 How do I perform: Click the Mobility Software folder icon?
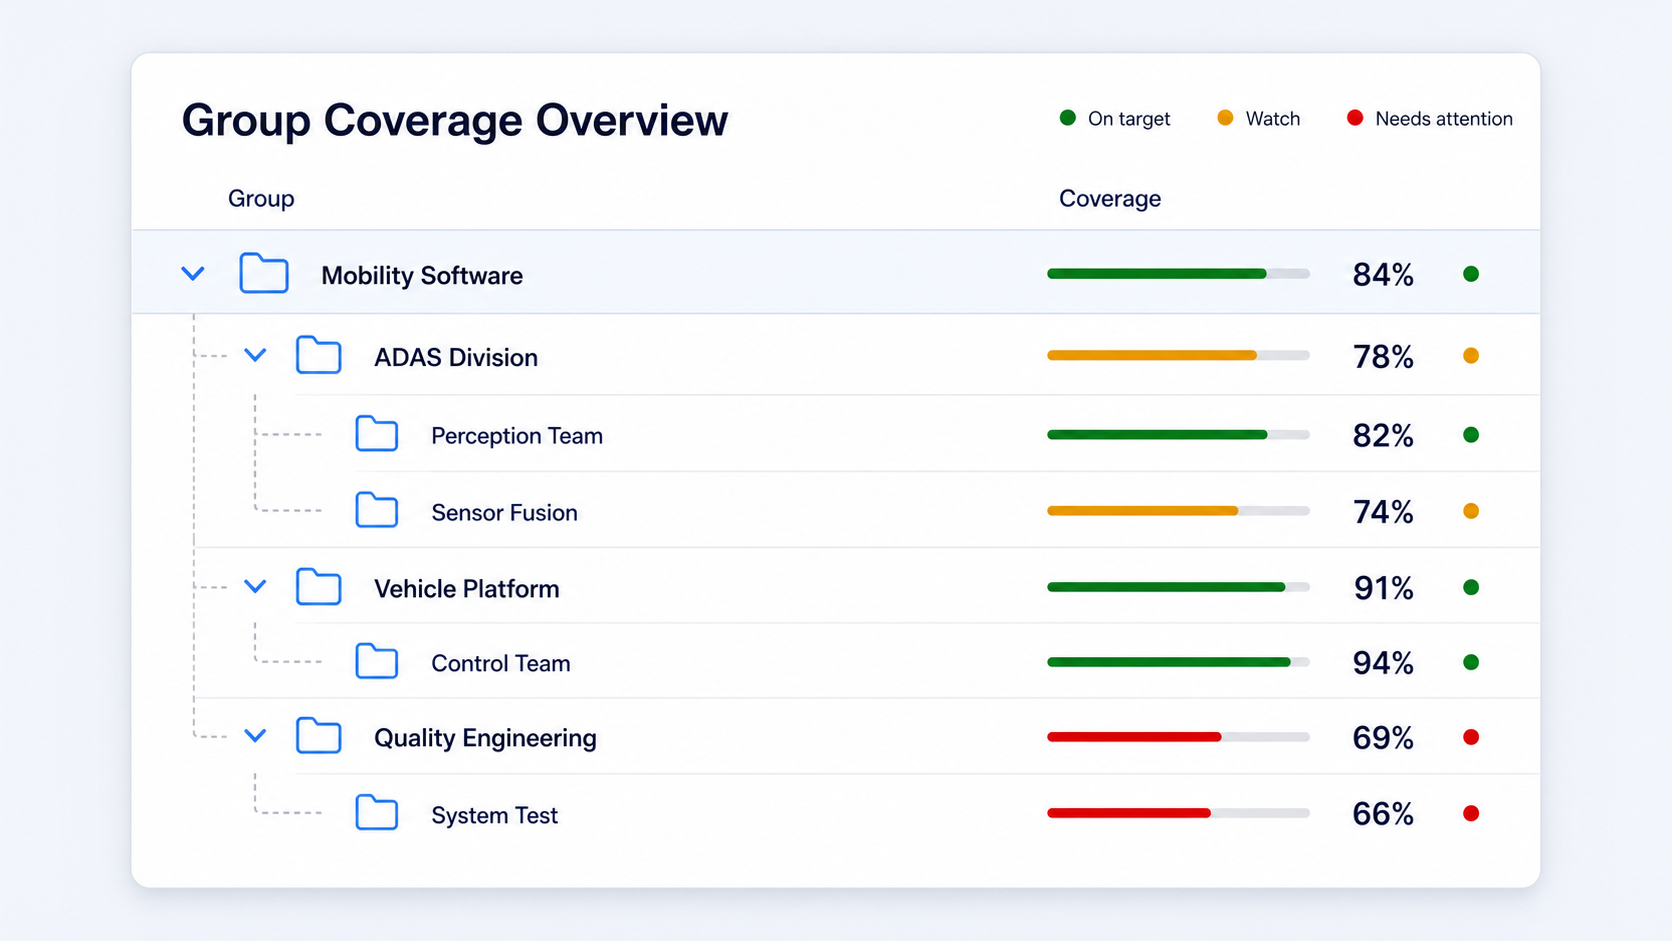pyautogui.click(x=264, y=273)
